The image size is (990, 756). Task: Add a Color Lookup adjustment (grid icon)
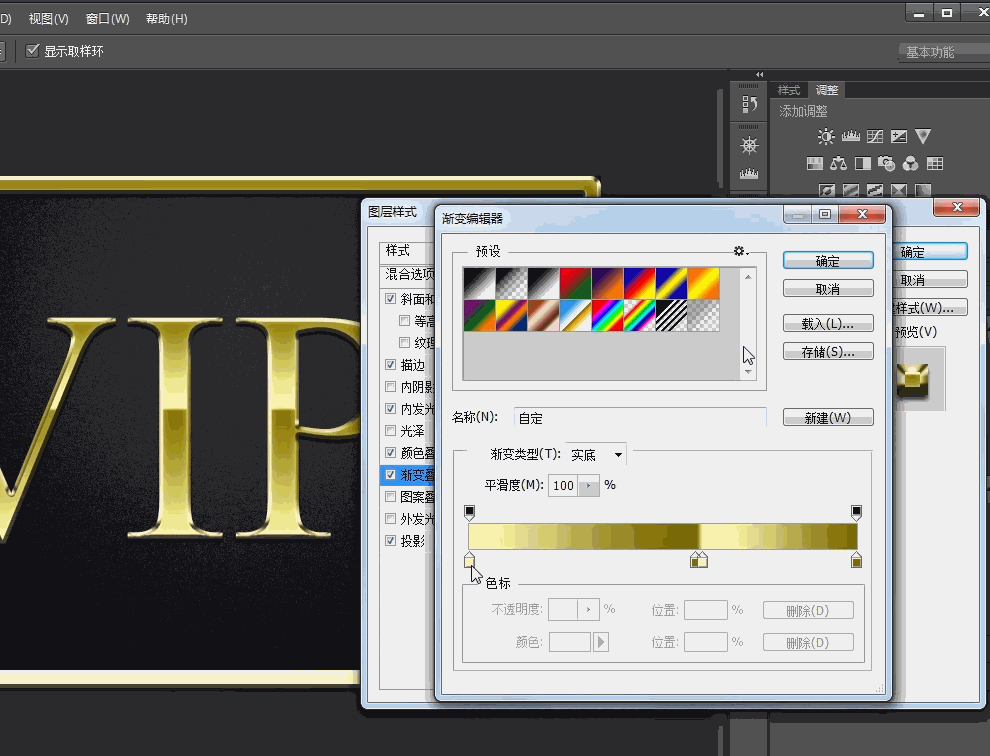[934, 164]
